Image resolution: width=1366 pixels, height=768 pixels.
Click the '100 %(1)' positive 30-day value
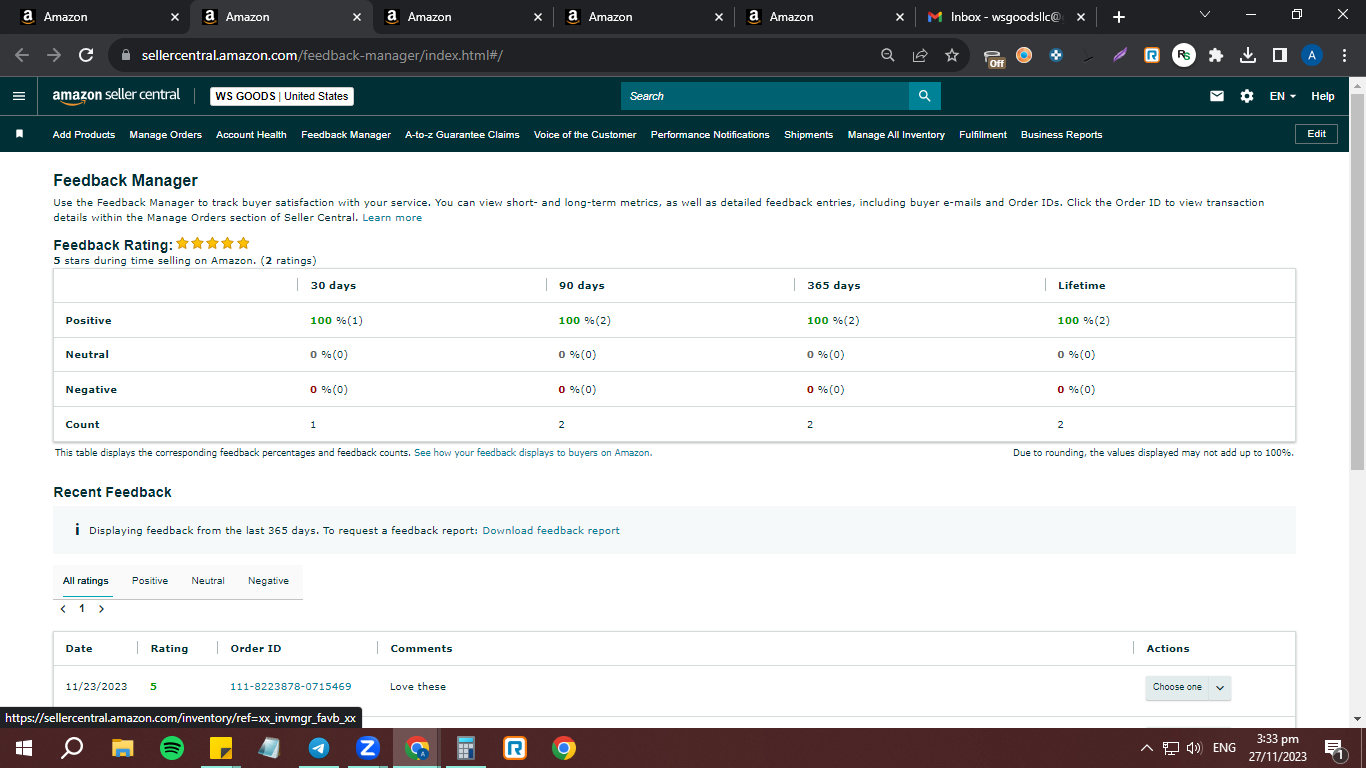336,320
